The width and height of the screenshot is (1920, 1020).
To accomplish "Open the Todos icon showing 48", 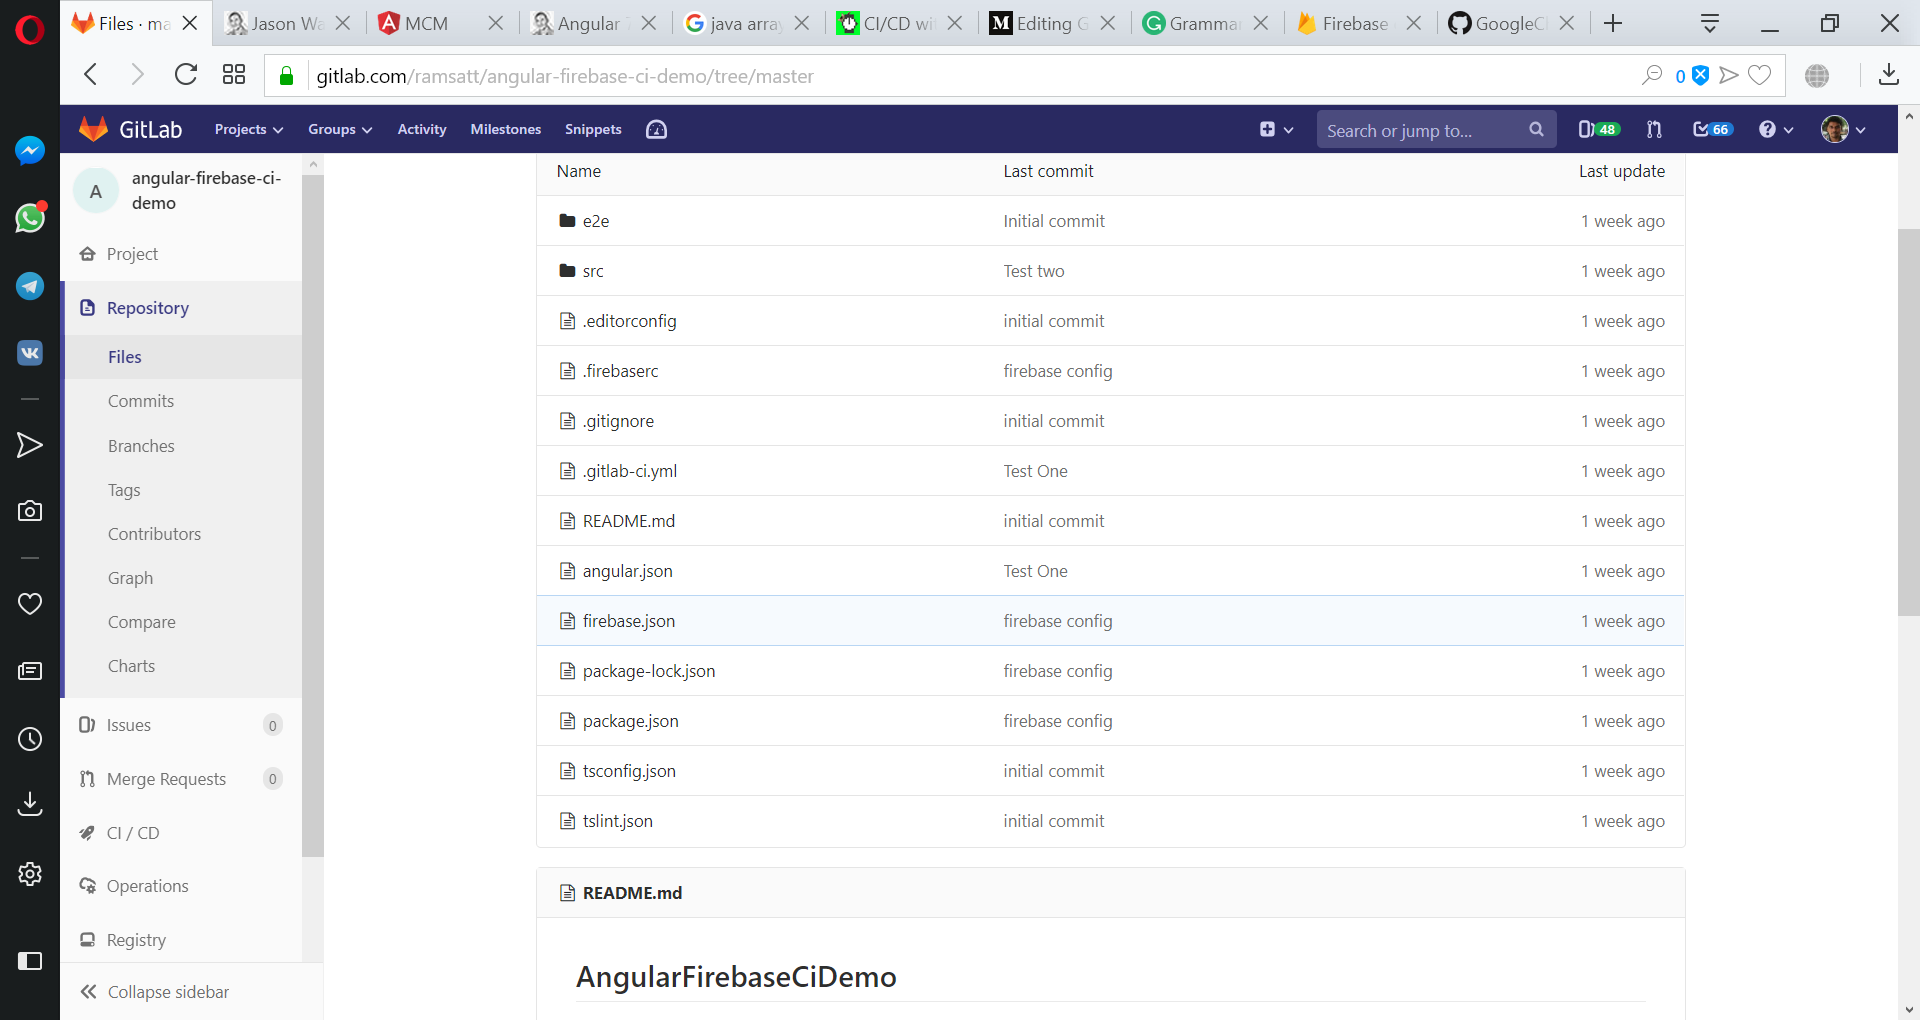I will (x=1597, y=128).
